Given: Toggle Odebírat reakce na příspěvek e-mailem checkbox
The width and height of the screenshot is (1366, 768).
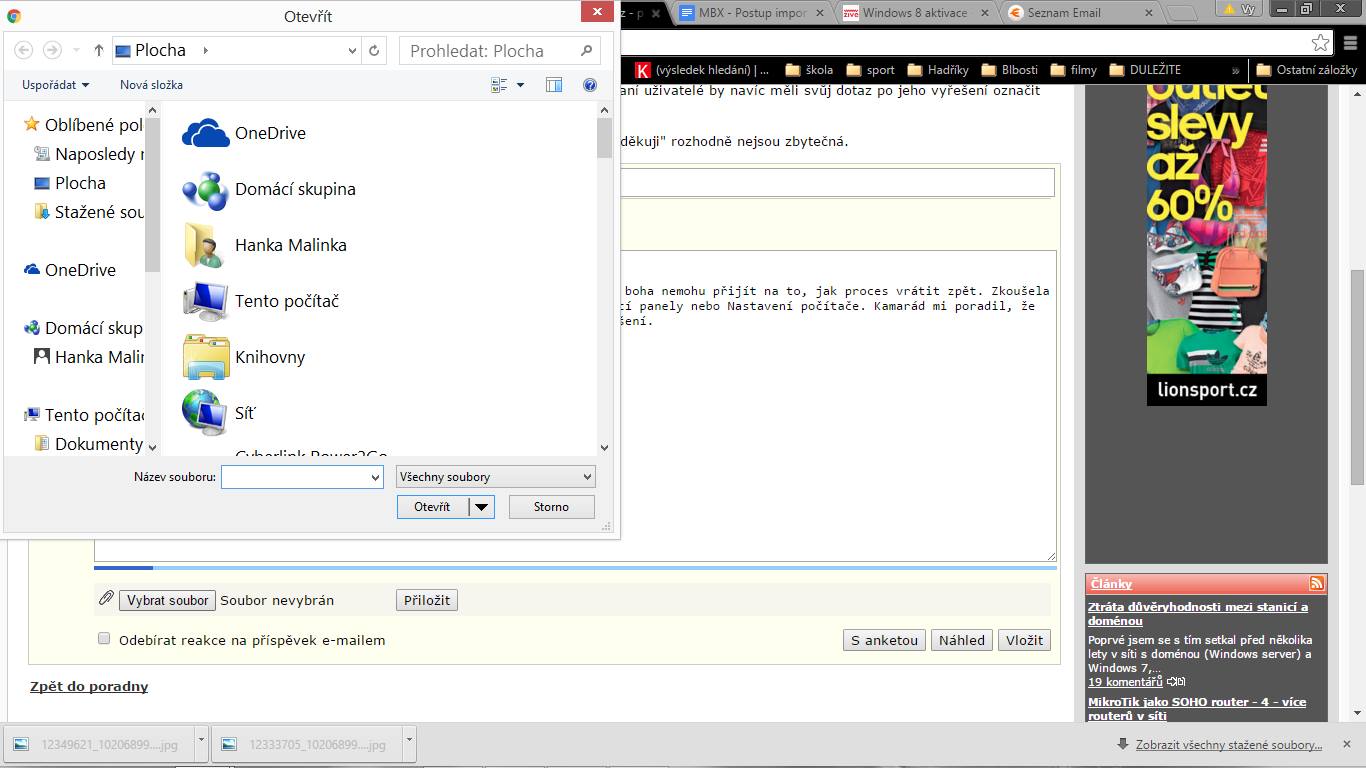Looking at the screenshot, I should pos(104,639).
